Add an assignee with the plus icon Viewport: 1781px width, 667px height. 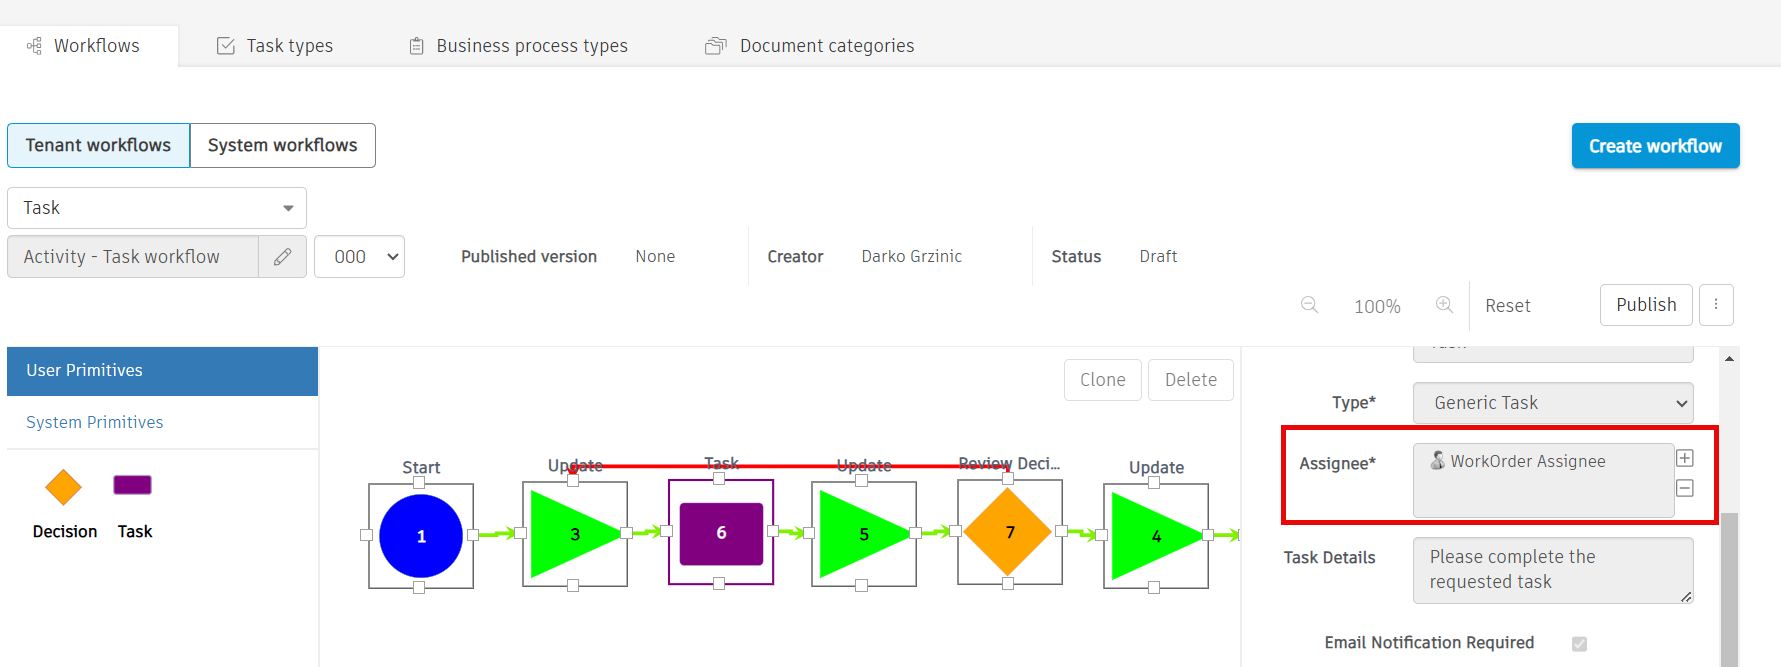[x=1685, y=458]
